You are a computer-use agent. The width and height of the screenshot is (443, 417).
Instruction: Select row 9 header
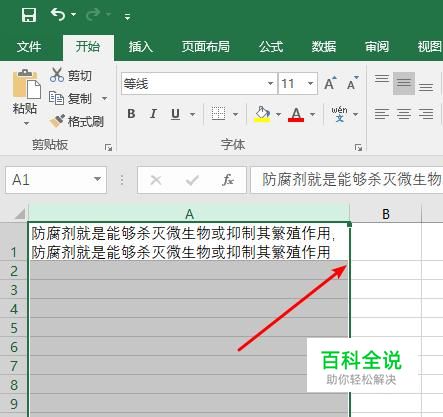tap(14, 404)
